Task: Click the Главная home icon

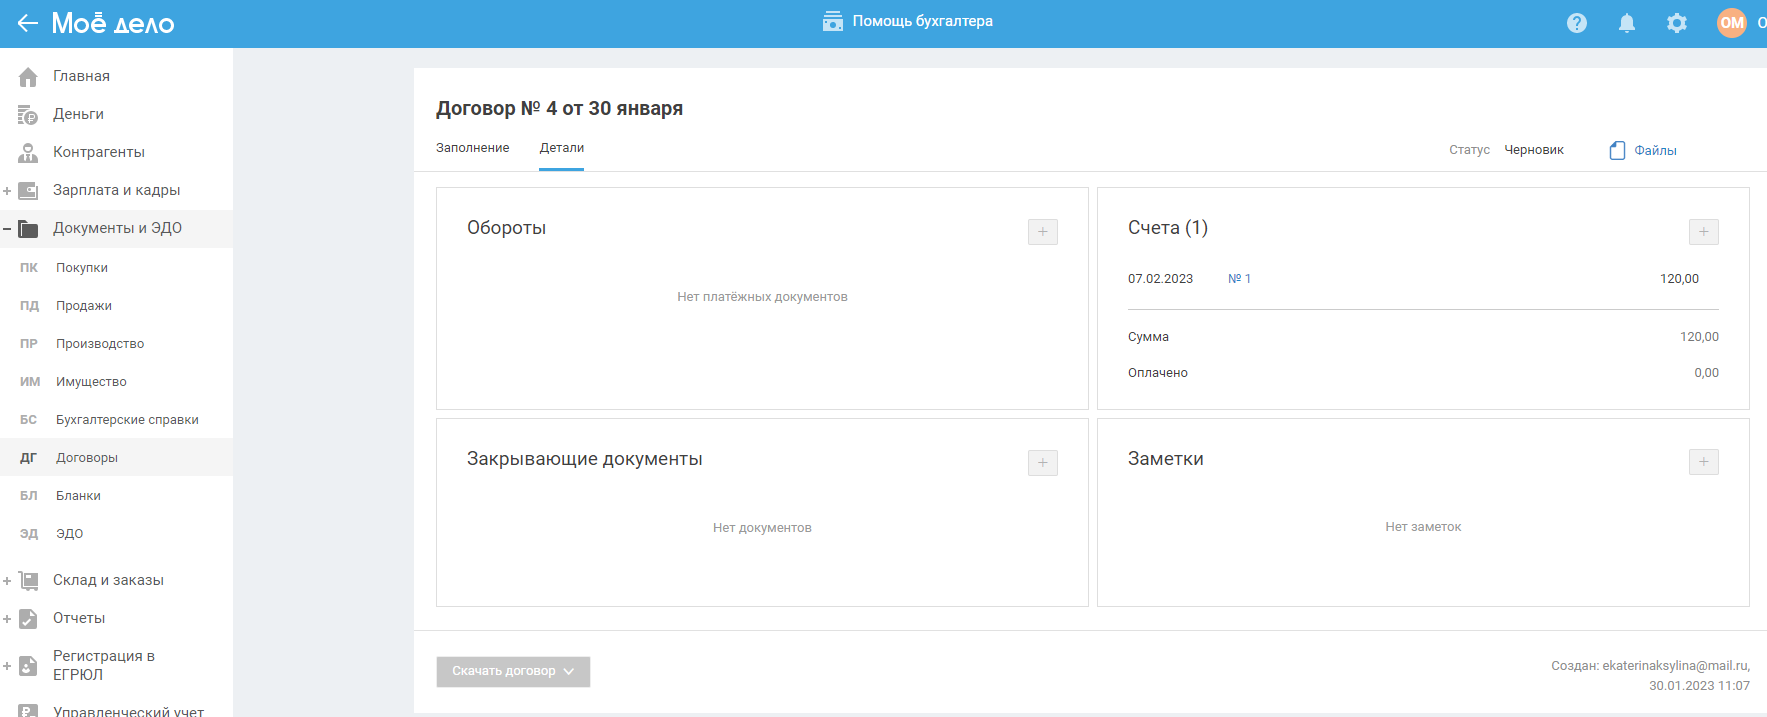Action: point(28,76)
